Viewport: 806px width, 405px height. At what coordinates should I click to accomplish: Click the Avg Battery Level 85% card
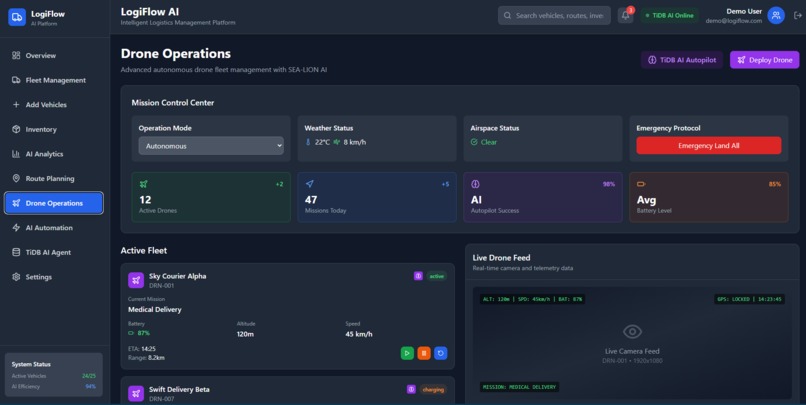709,197
